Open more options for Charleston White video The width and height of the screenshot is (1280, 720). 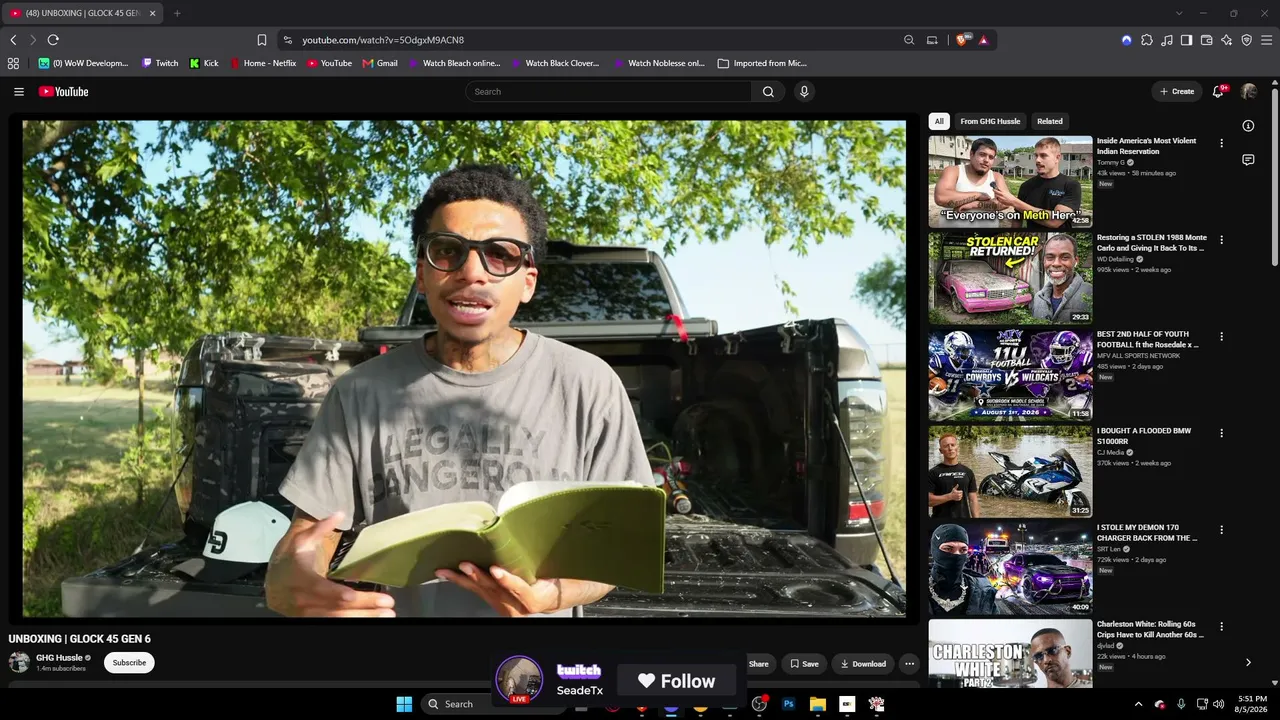point(1221,626)
